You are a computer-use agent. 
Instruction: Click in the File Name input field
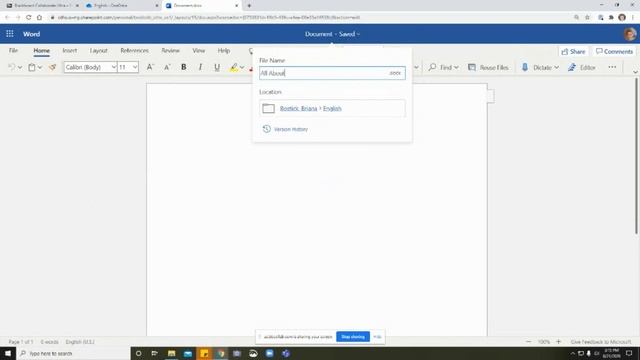[332, 73]
